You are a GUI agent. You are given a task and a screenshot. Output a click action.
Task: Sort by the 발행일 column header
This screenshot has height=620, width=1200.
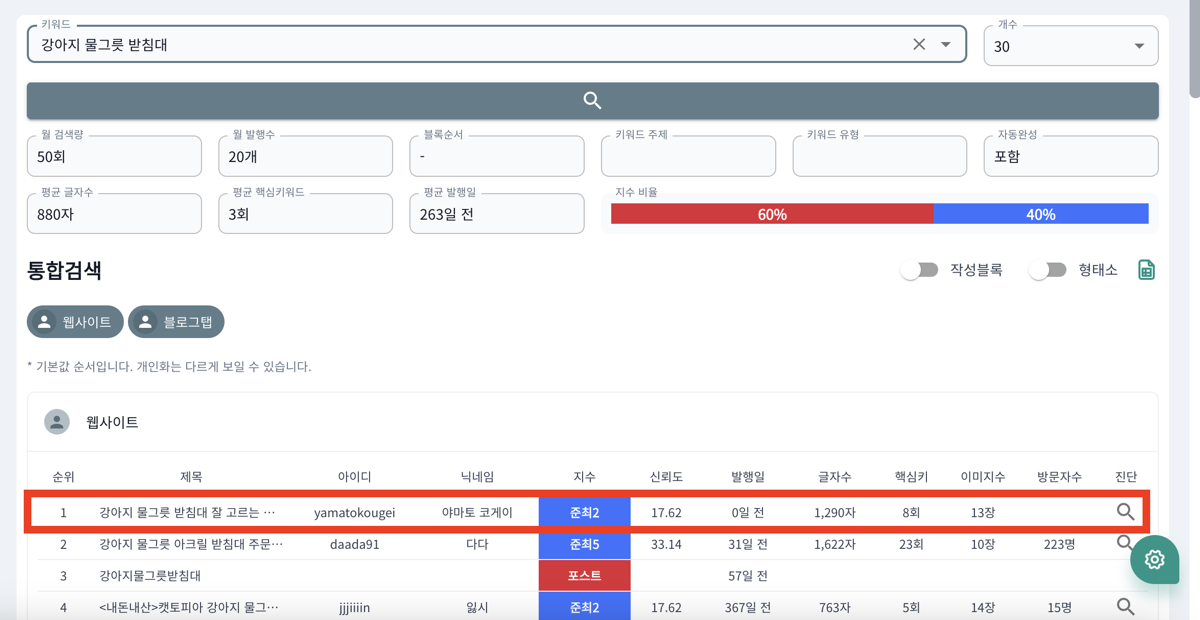click(x=747, y=477)
